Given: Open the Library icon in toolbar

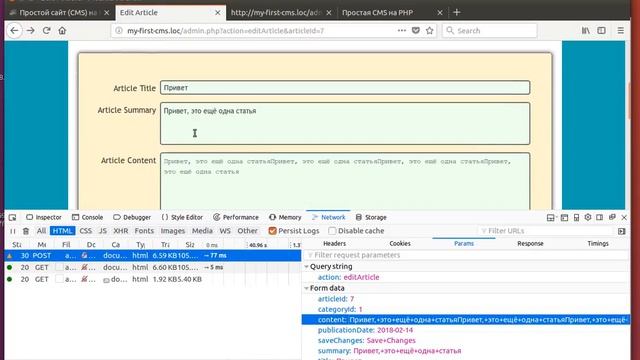Looking at the screenshot, I should (x=586, y=31).
